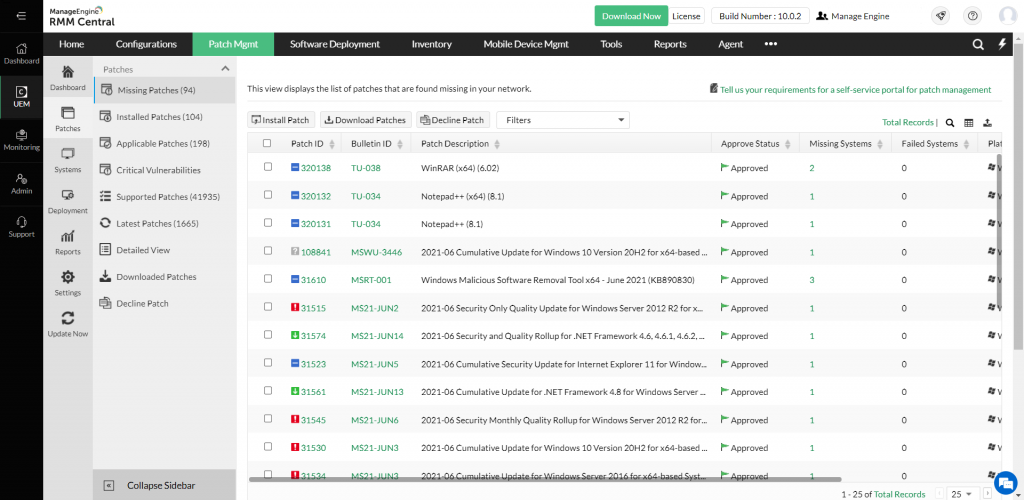Open Systems in the gray sidebar
Viewport: 1024px width, 500px height.
pyautogui.click(x=68, y=160)
